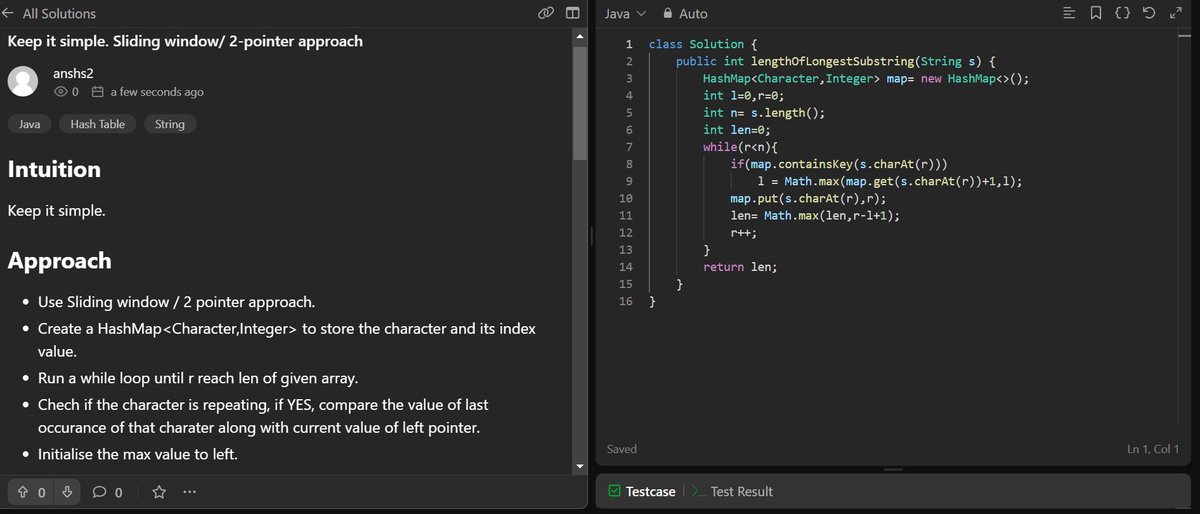Click the username ansh s2
1200x514 pixels.
[73, 73]
